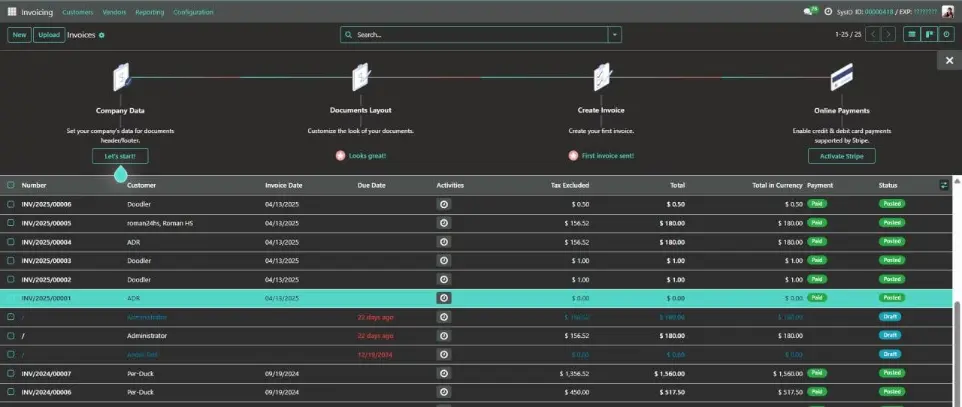Open optional columns selector in table header
The width and height of the screenshot is (962, 407).
(944, 185)
